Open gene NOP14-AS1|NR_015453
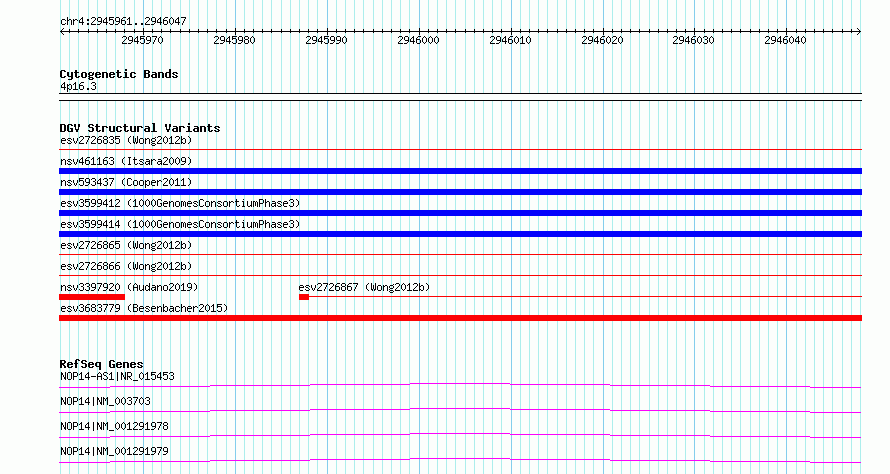This screenshot has height=474, width=890. tap(117, 376)
